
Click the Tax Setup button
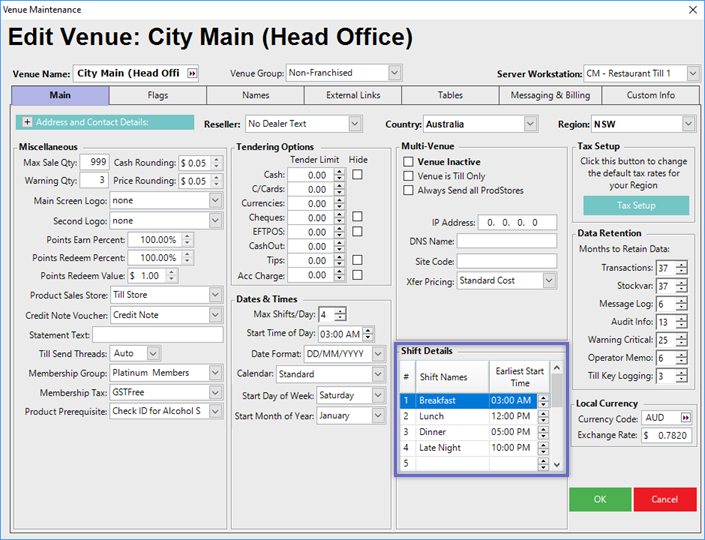pos(636,205)
